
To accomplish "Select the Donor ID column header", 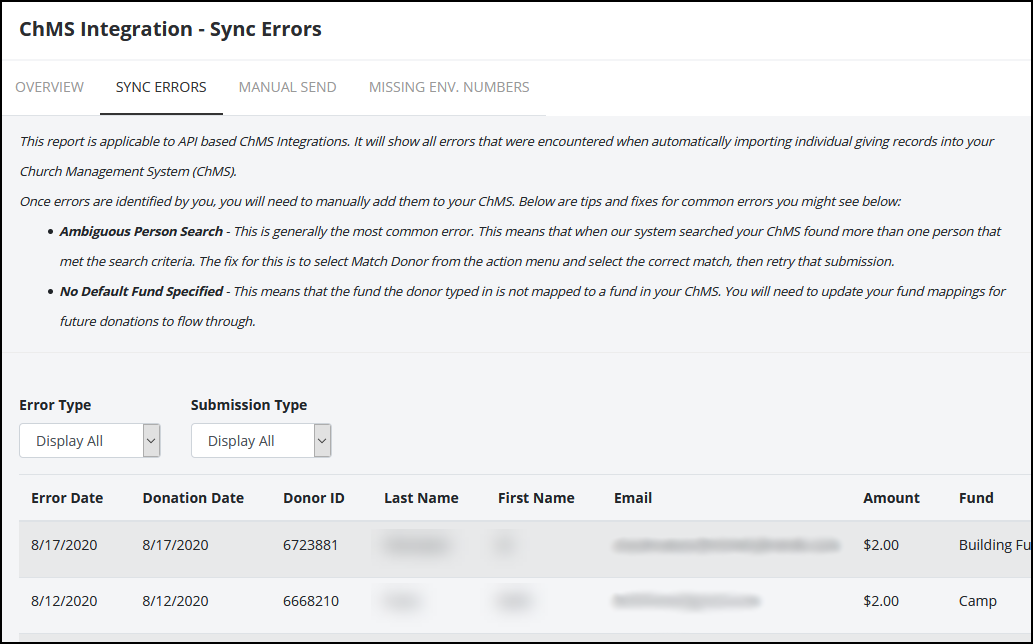I will tap(314, 497).
